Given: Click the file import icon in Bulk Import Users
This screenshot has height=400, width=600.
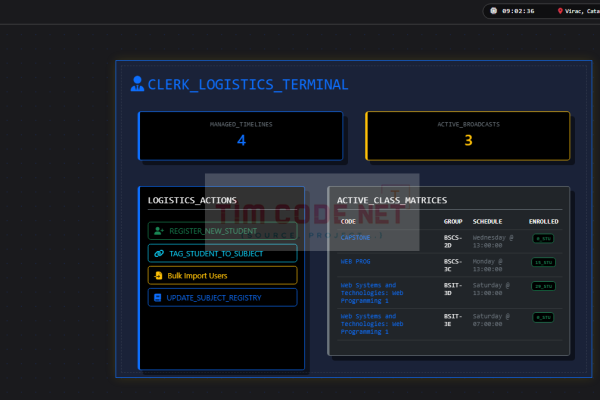Looking at the screenshot, I should (158, 276).
